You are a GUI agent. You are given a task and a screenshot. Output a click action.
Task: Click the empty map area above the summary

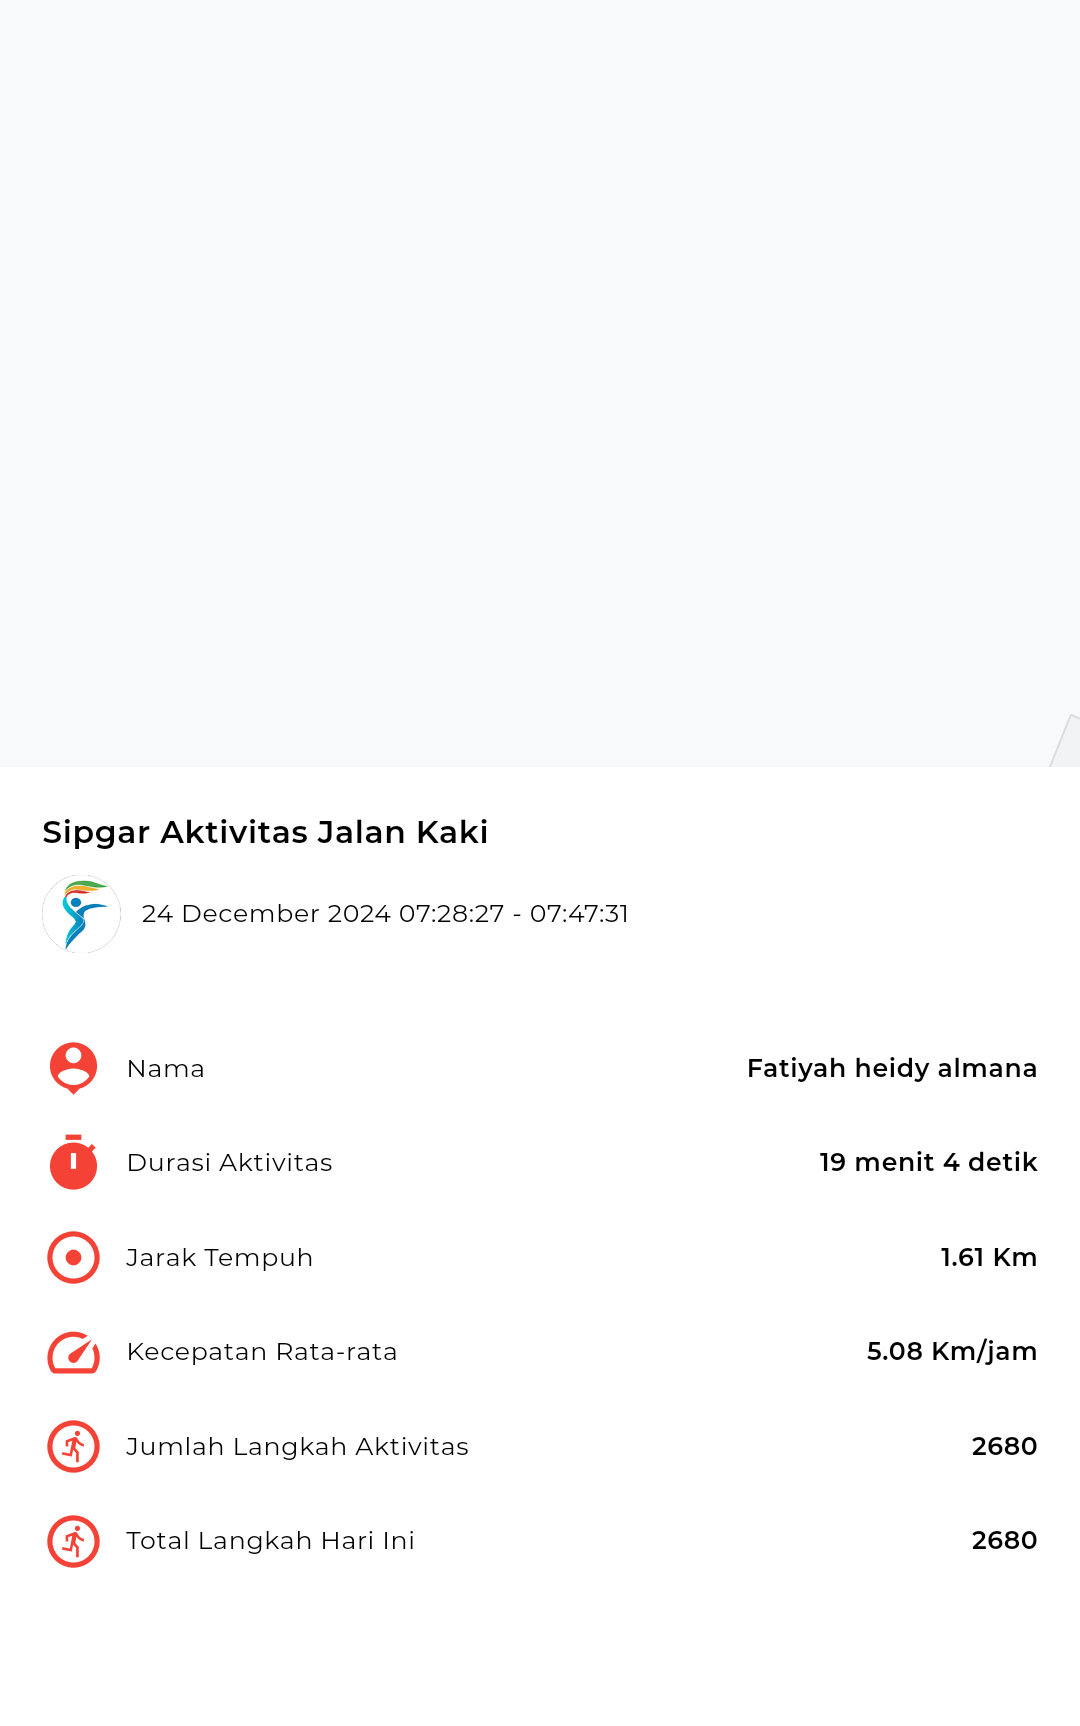pos(540,383)
